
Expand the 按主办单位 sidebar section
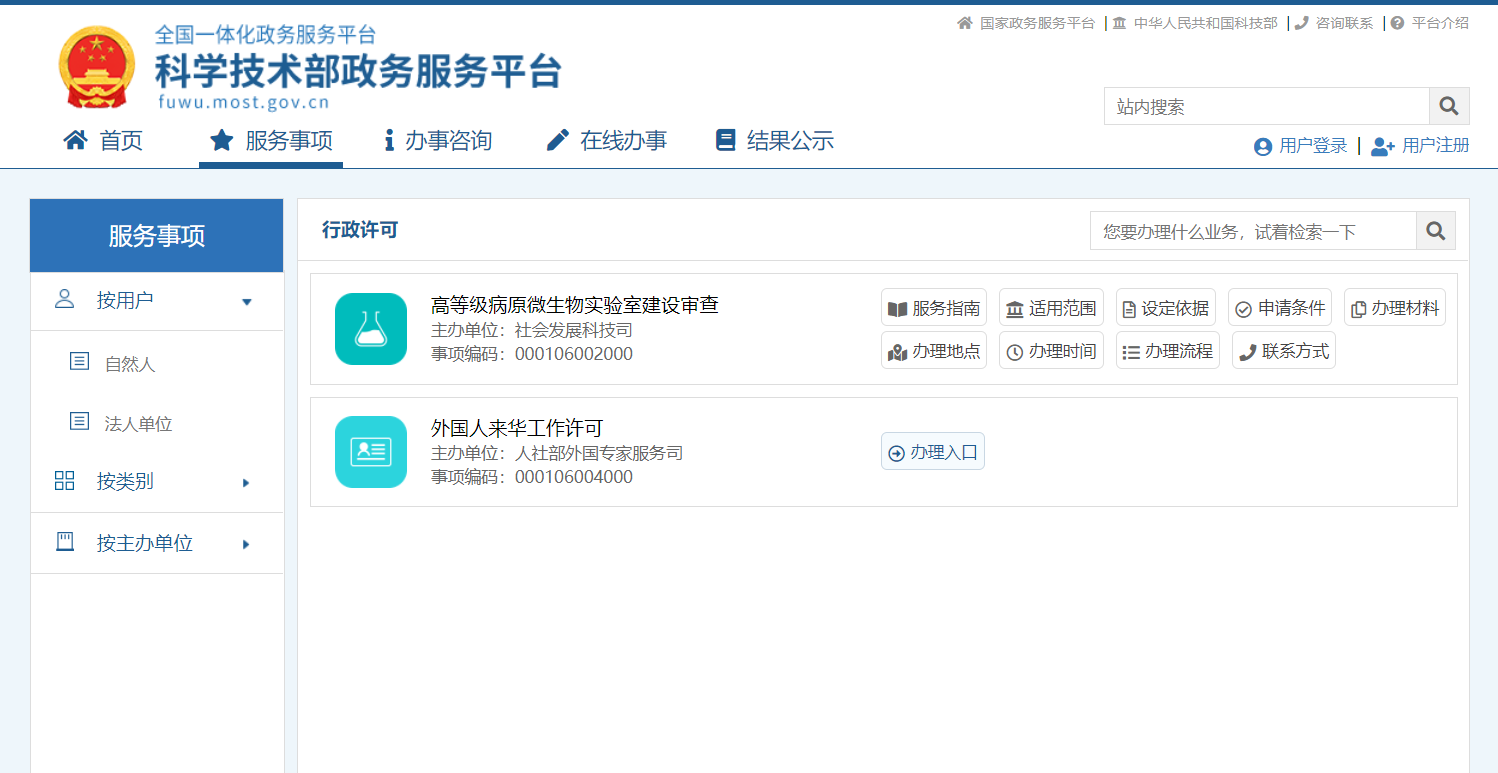(x=156, y=544)
